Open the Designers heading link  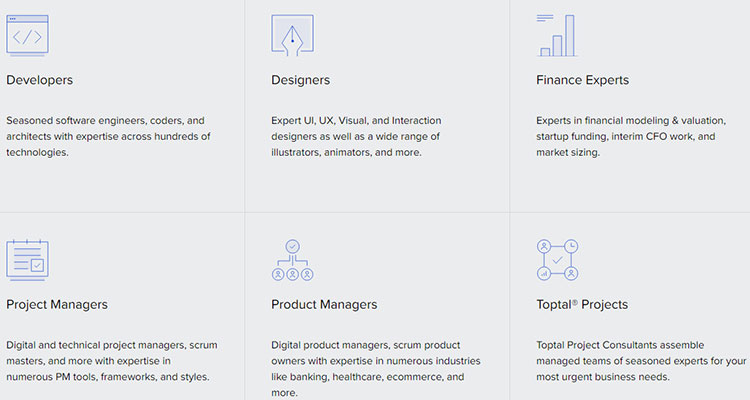pos(300,80)
